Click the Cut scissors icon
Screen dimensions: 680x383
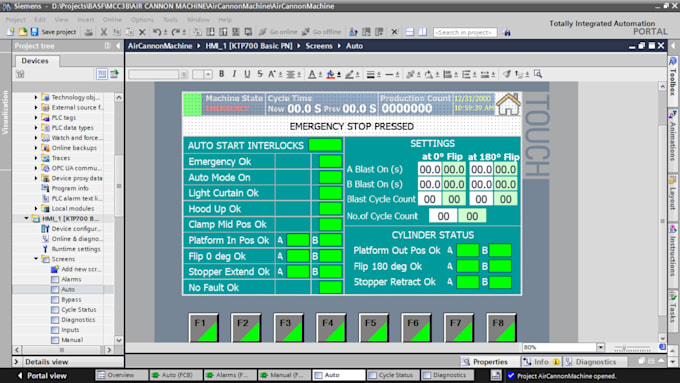[x=104, y=32]
